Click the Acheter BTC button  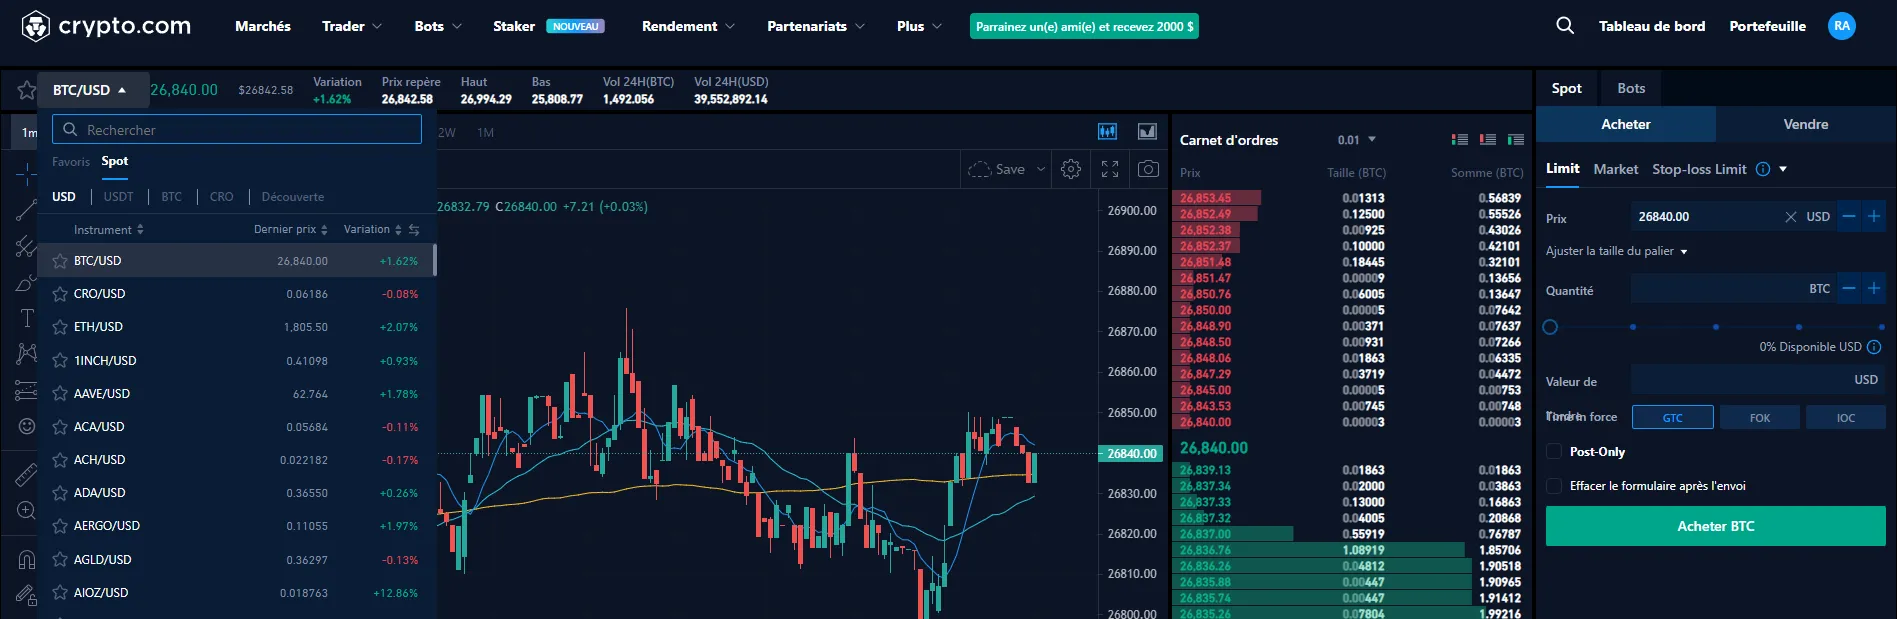(1716, 526)
